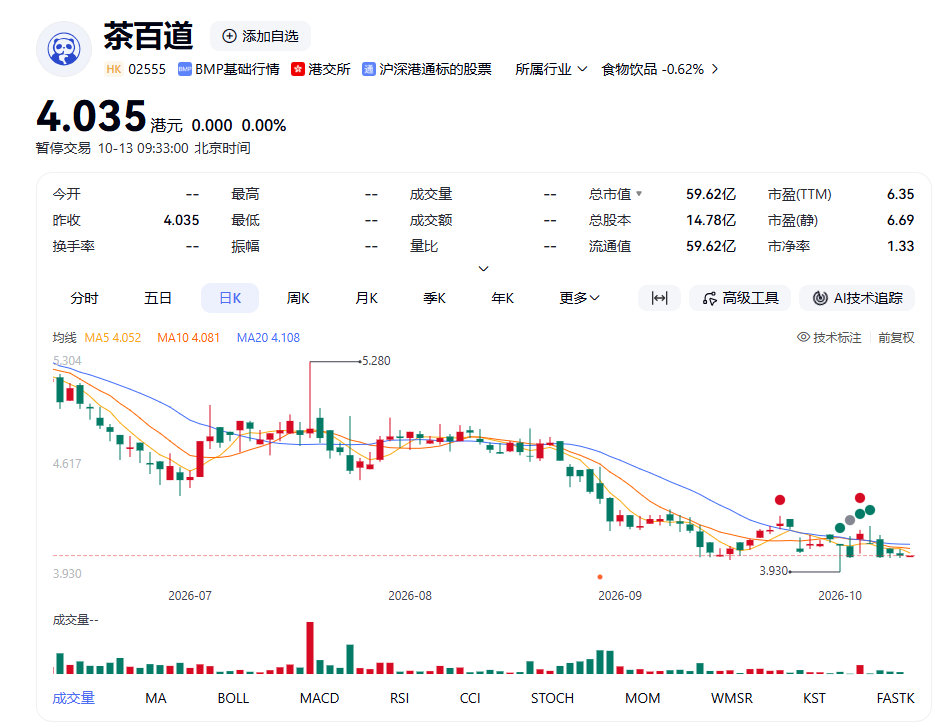Select the FASTK indicator tab
Image resolution: width=935 pixels, height=727 pixels.
[x=895, y=698]
